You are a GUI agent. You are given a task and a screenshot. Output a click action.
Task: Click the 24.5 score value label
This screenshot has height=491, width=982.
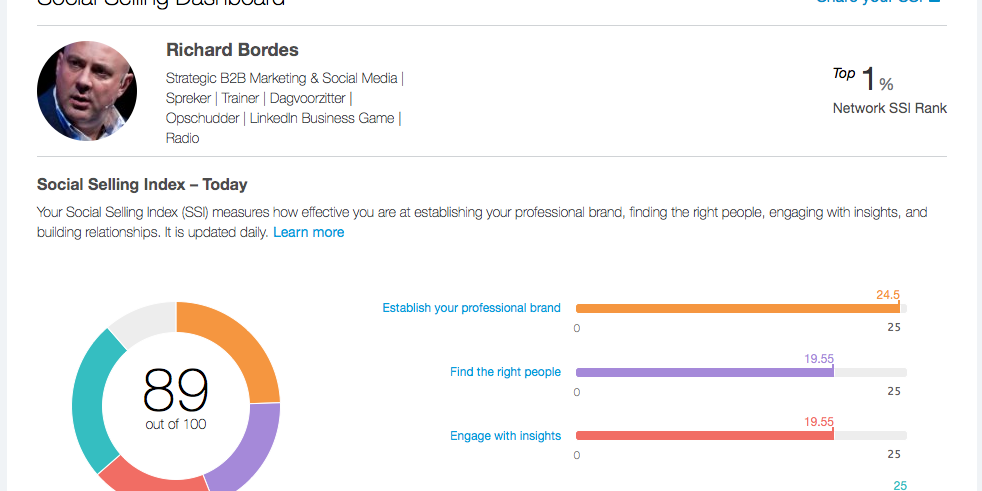[888, 295]
